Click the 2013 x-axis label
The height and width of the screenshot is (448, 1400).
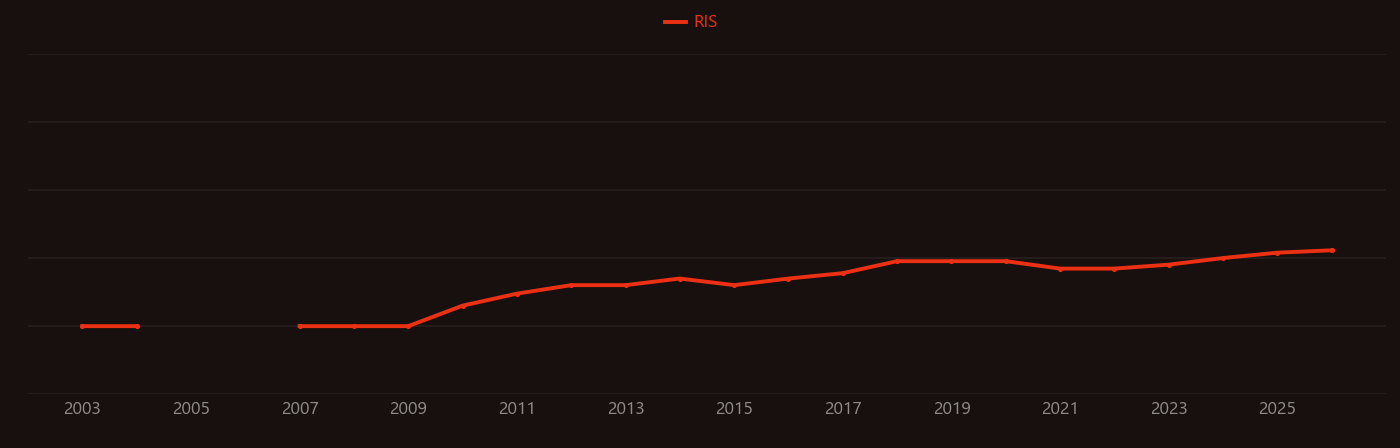626,409
